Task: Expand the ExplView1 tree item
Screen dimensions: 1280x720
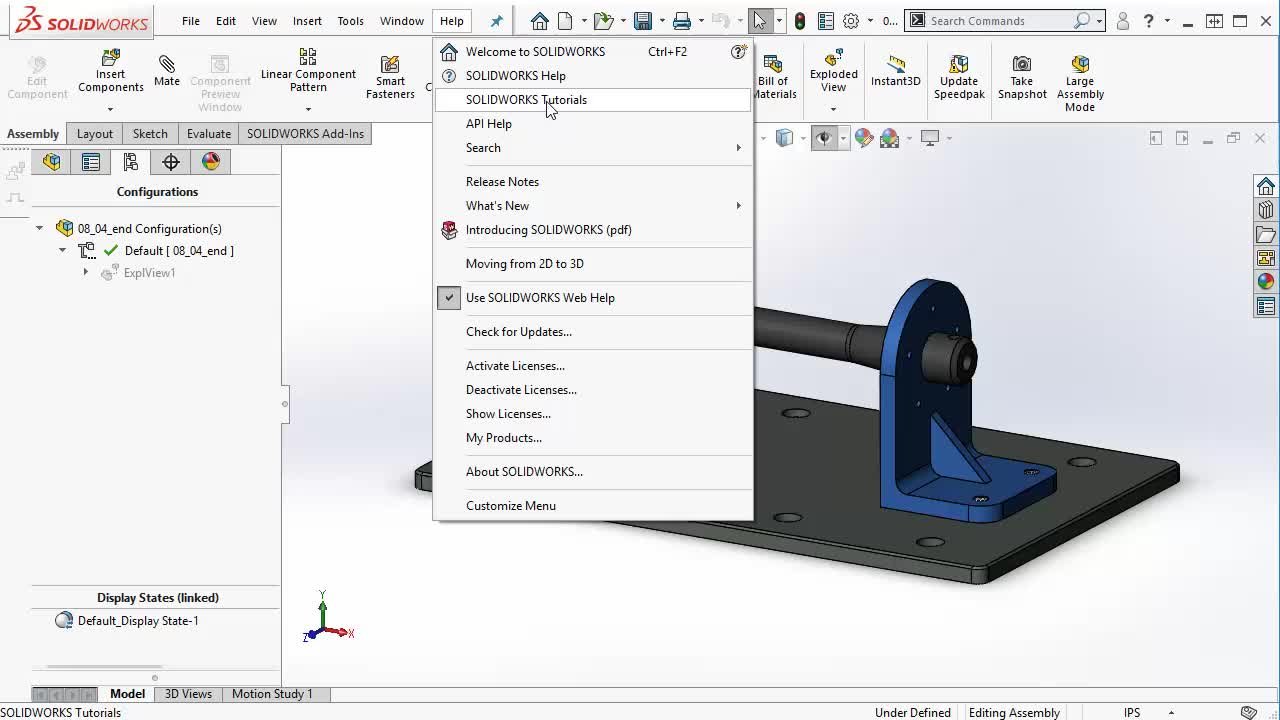Action: pos(86,273)
